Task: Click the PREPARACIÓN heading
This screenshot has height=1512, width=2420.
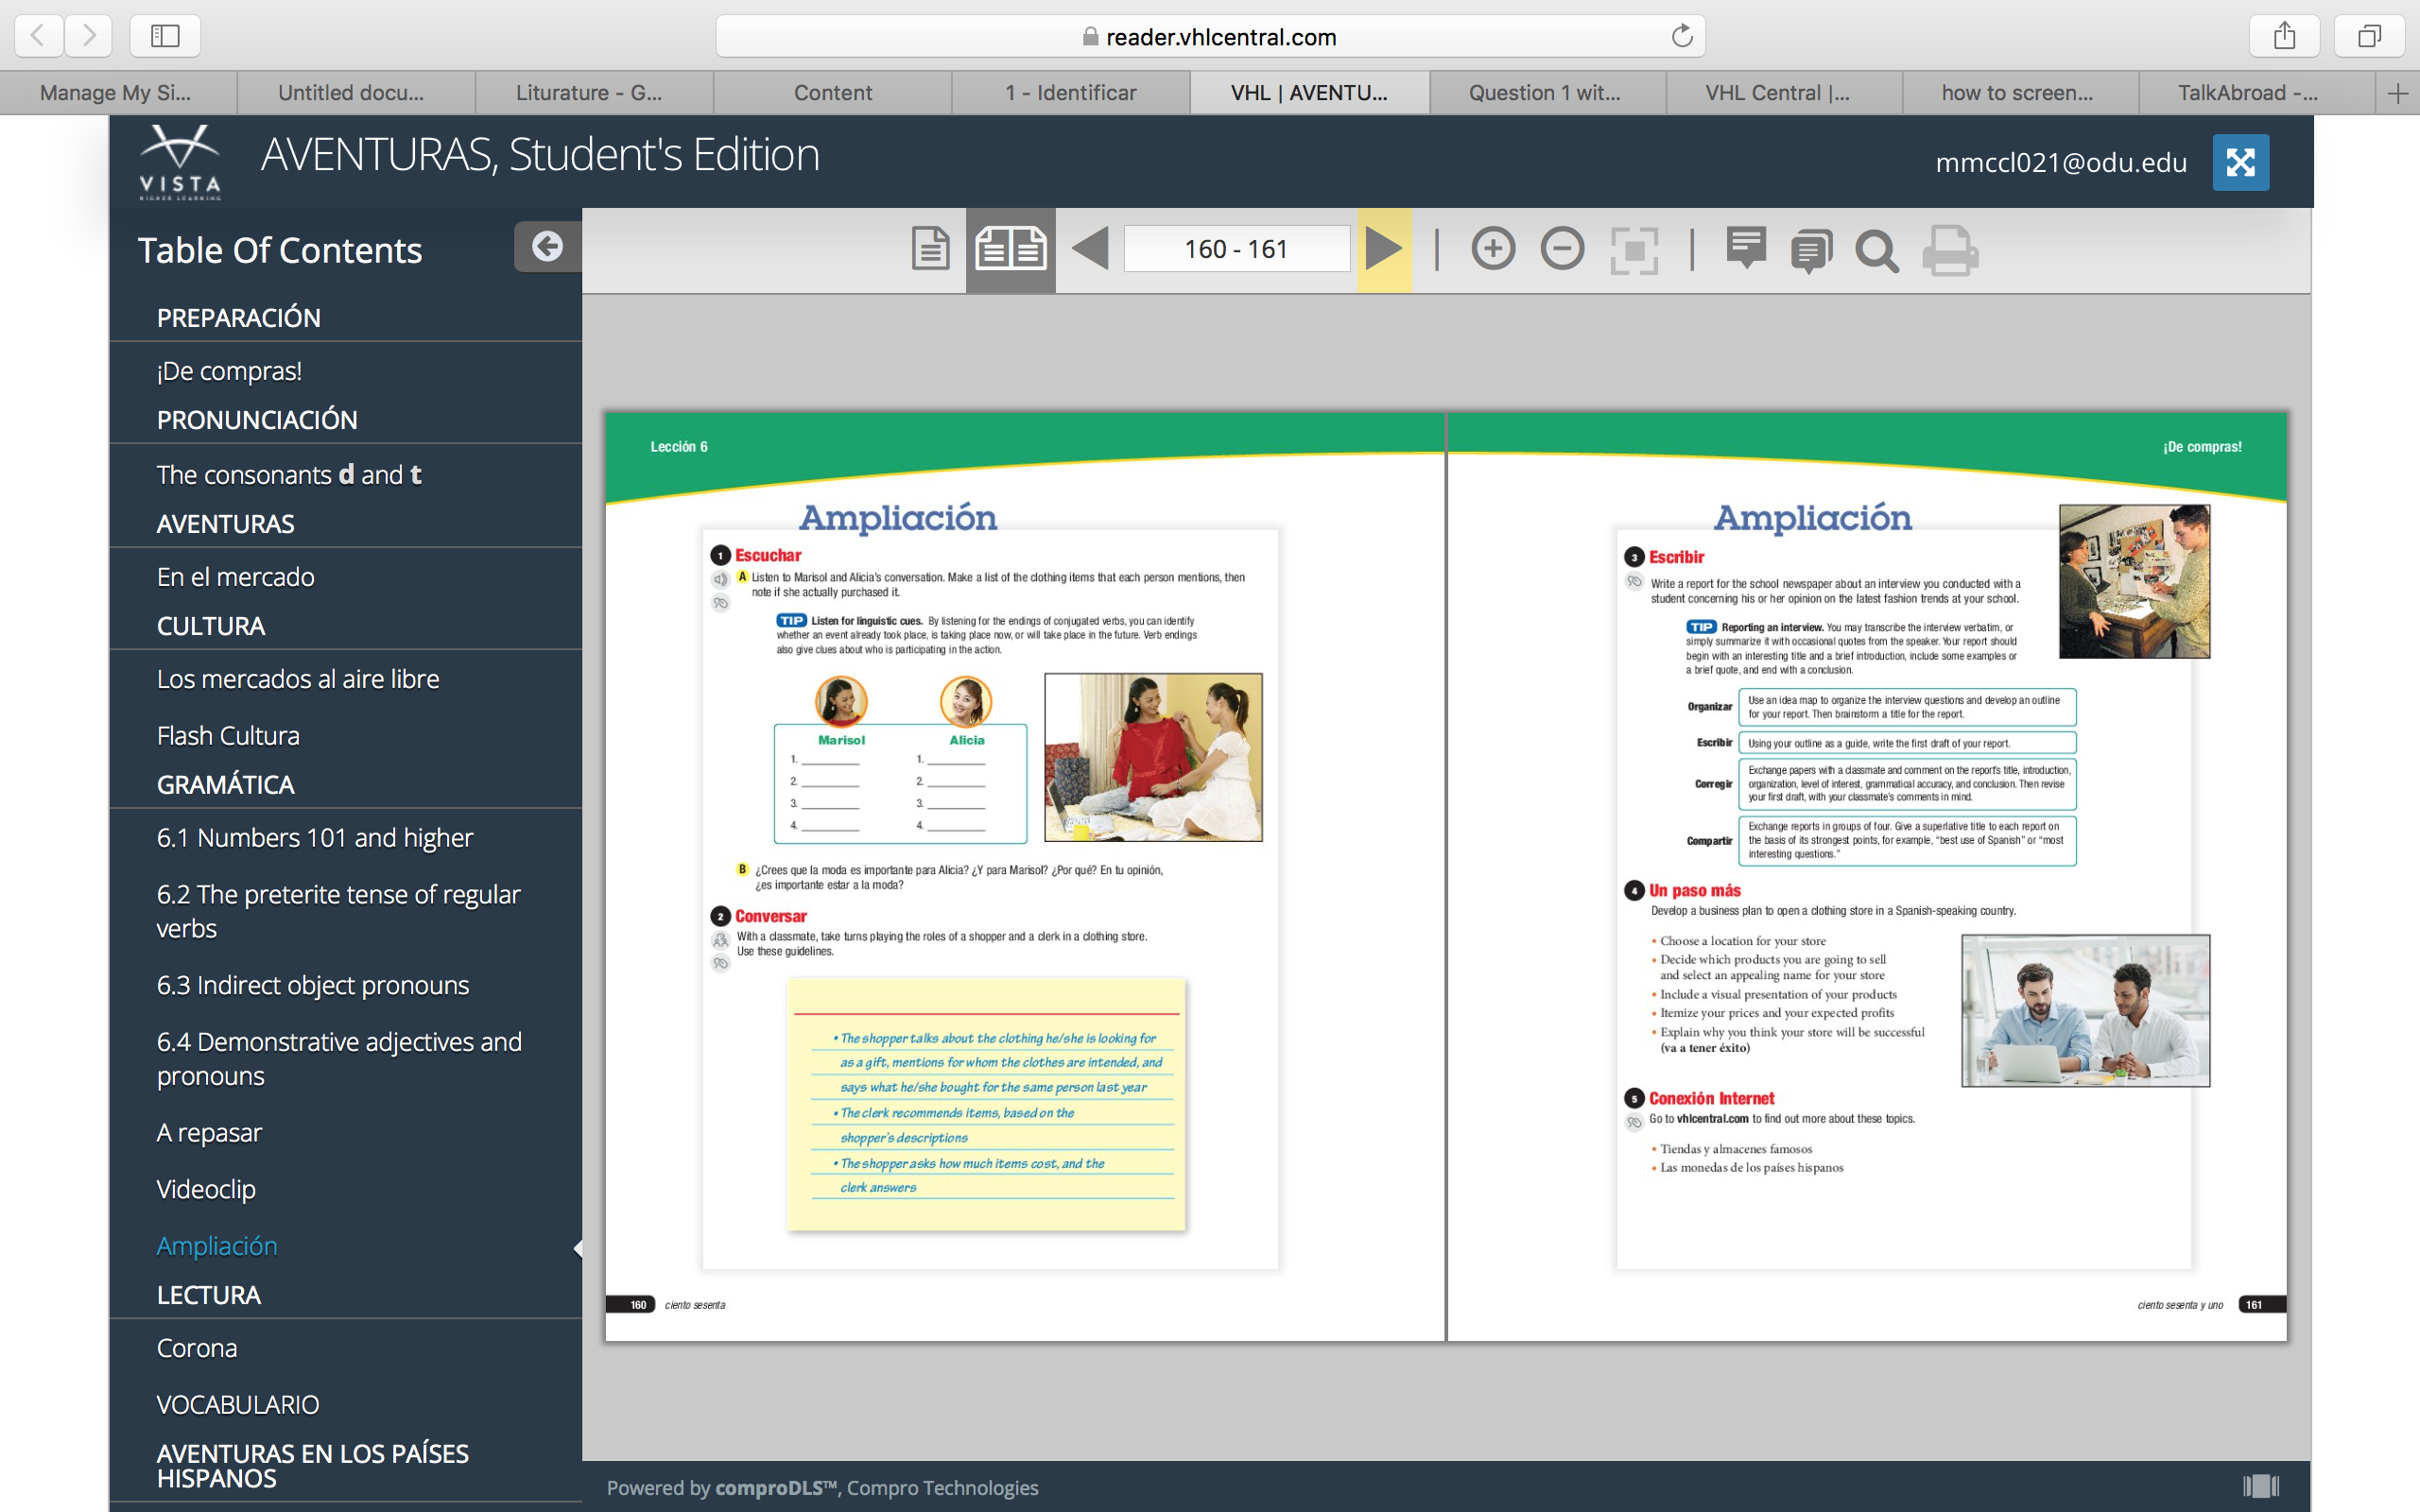Action: click(239, 318)
